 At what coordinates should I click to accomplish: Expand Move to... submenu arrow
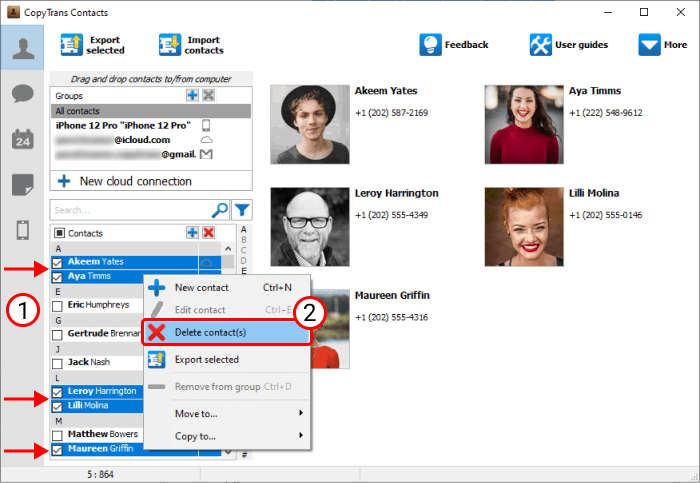(x=301, y=413)
